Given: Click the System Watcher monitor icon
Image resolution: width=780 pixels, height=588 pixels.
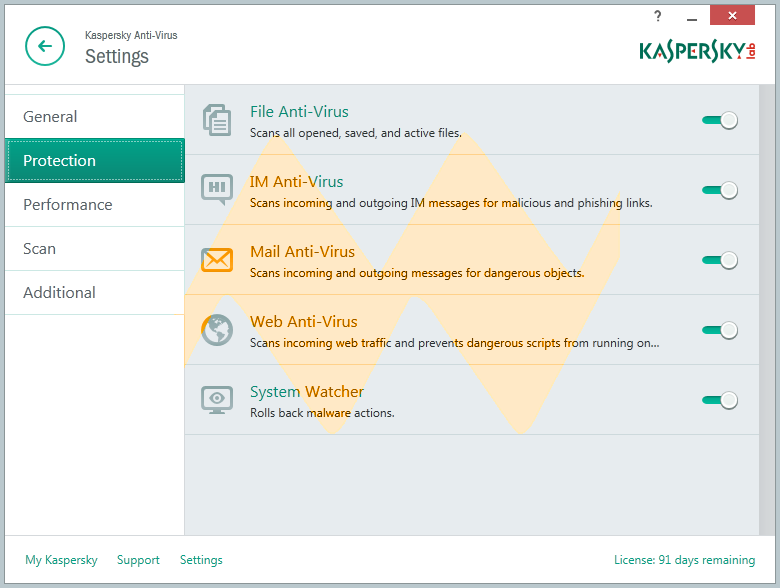Looking at the screenshot, I should click(217, 400).
